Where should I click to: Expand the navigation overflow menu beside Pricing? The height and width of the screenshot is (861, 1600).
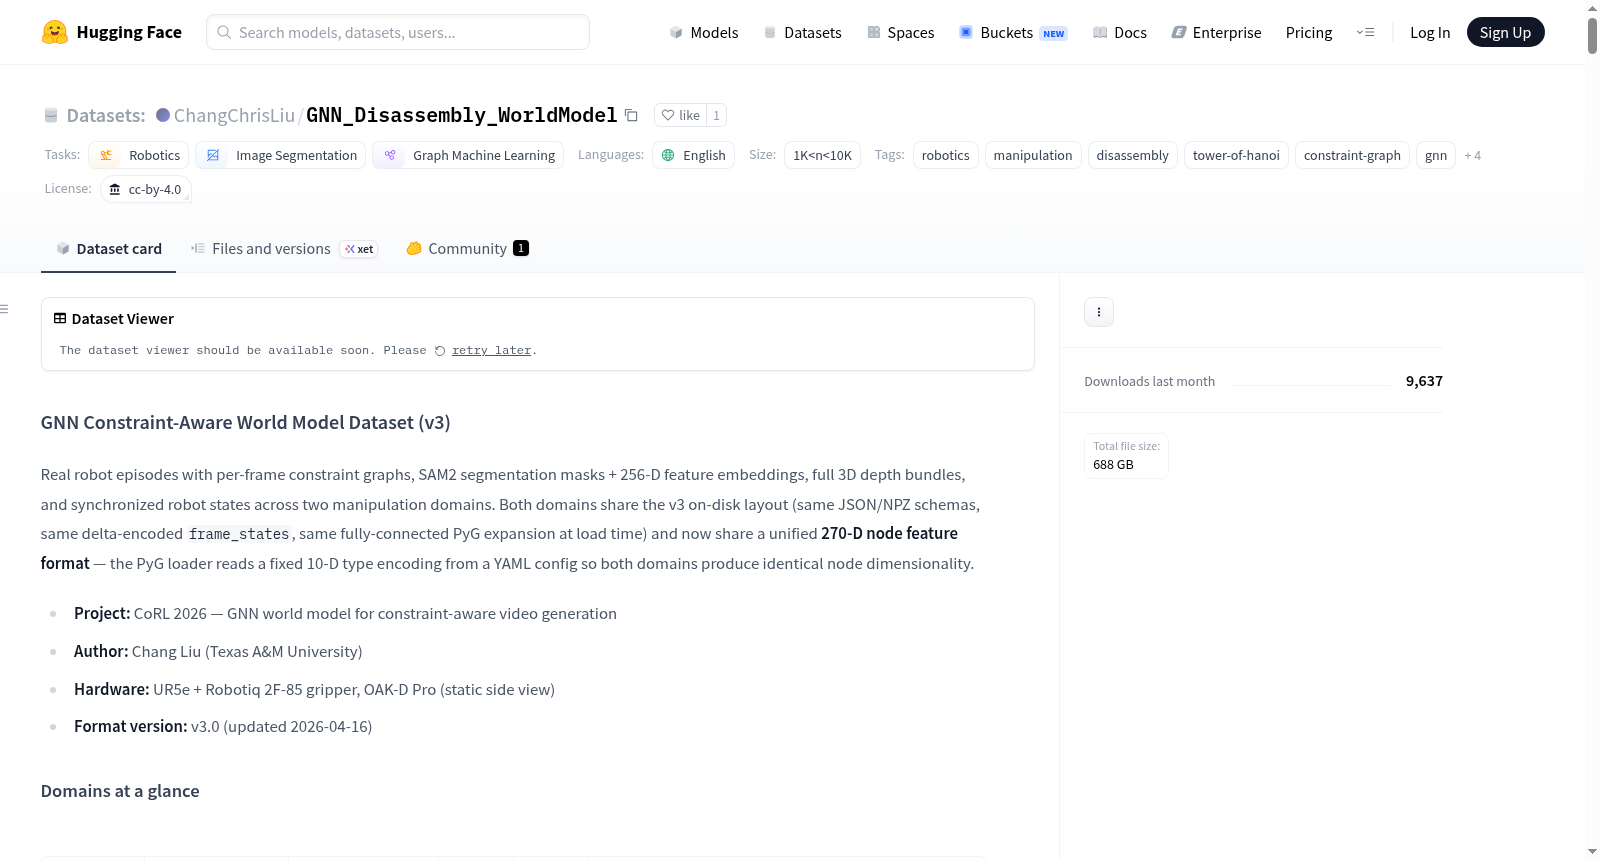tap(1365, 32)
